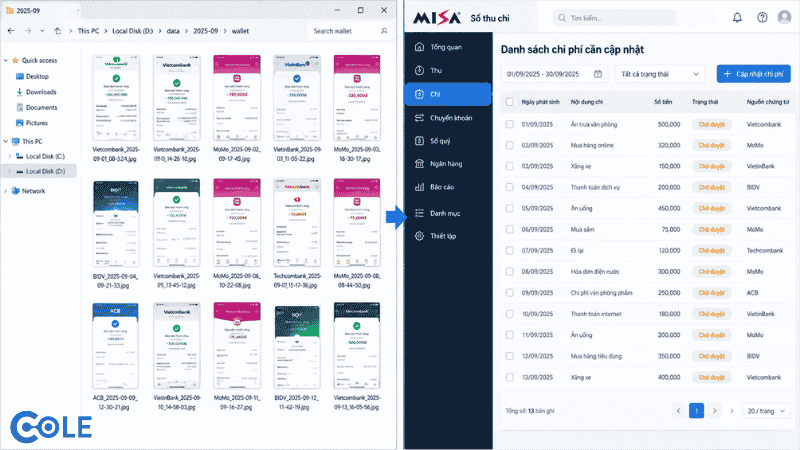
Task: Click the Tìm kiếm search field in MISA
Action: [614, 18]
